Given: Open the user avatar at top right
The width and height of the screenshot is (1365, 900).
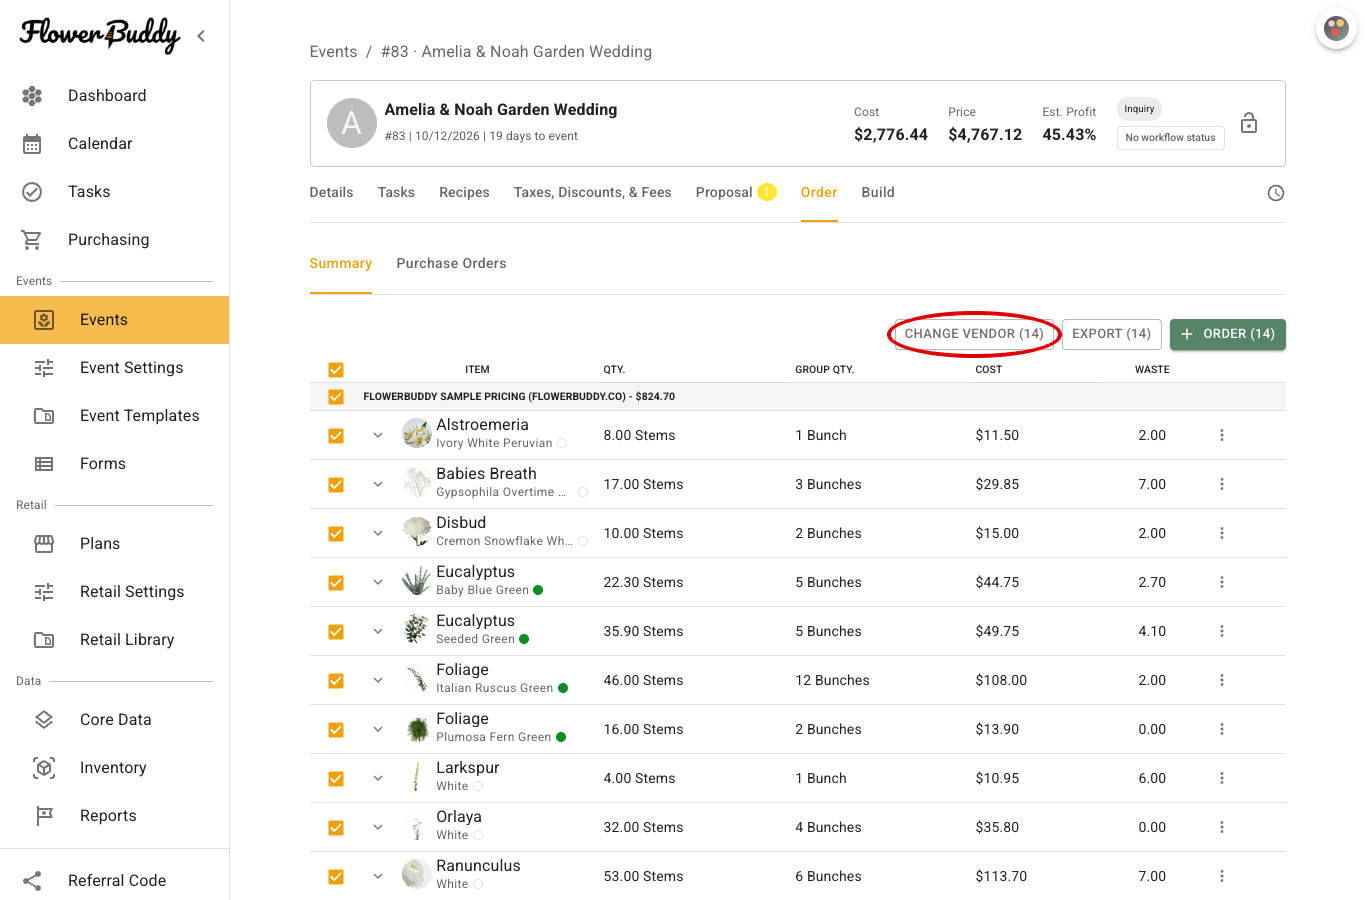Looking at the screenshot, I should point(1336,28).
